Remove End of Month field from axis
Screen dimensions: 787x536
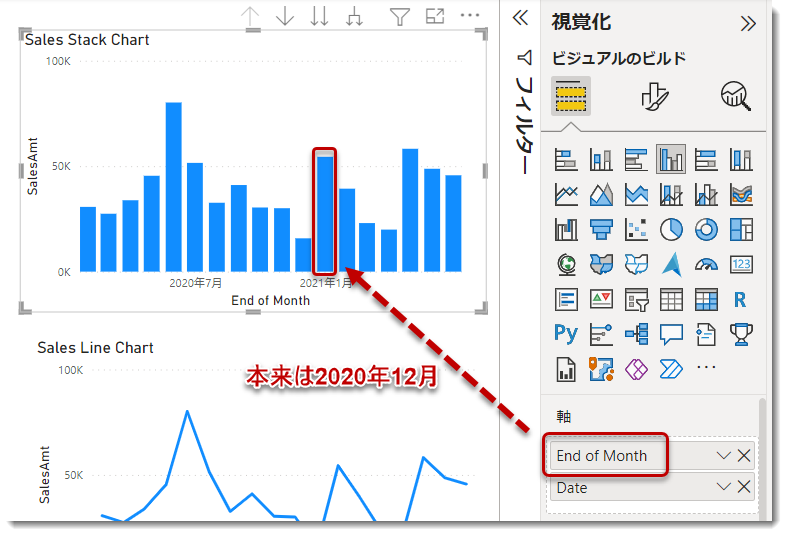744,456
